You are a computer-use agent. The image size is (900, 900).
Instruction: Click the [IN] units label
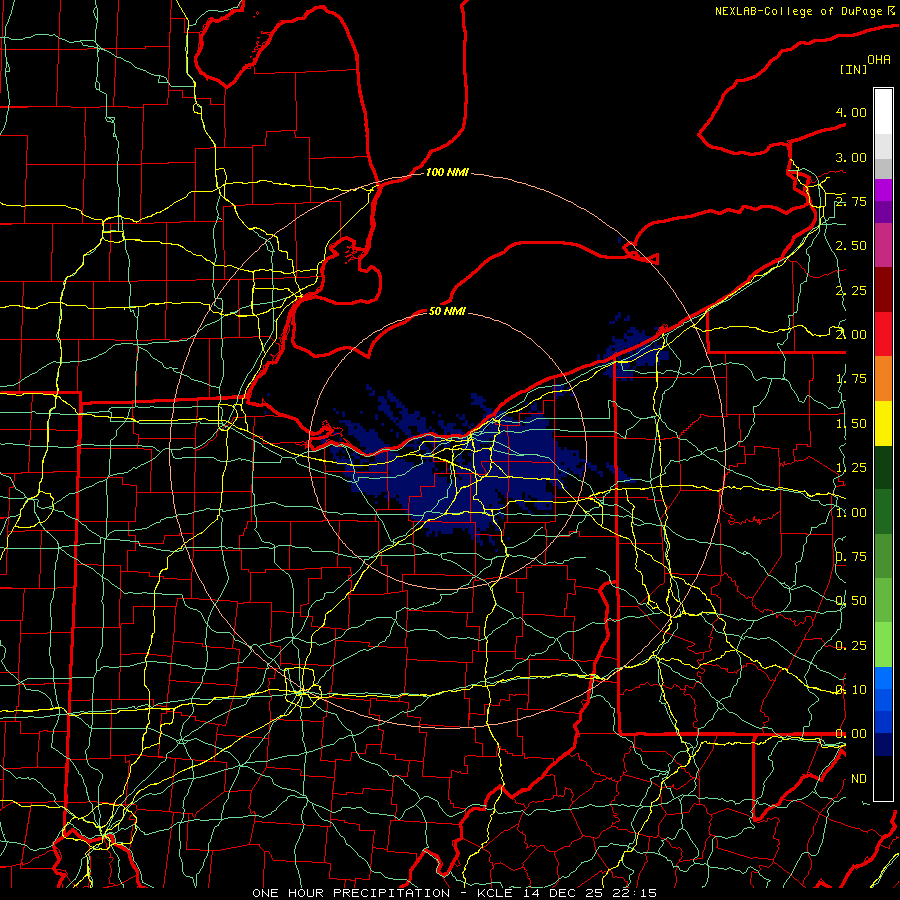[x=853, y=69]
